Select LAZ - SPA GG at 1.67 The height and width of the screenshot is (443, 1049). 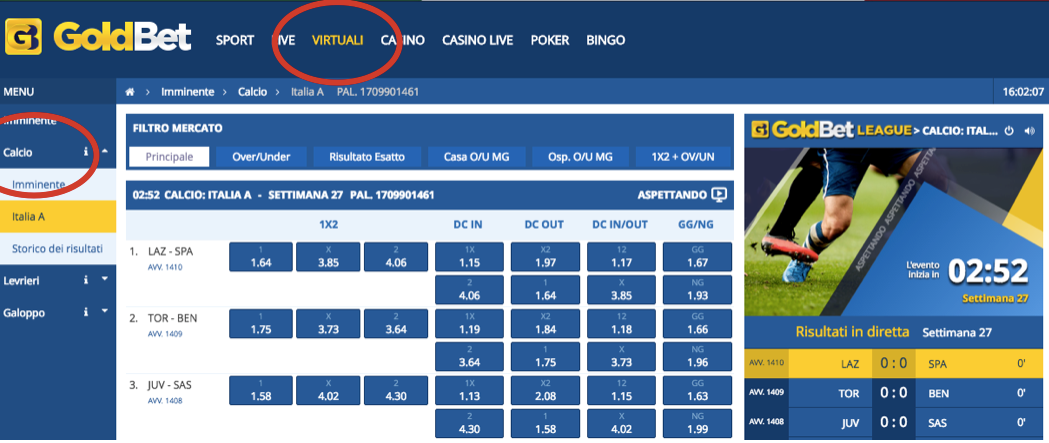(x=698, y=257)
